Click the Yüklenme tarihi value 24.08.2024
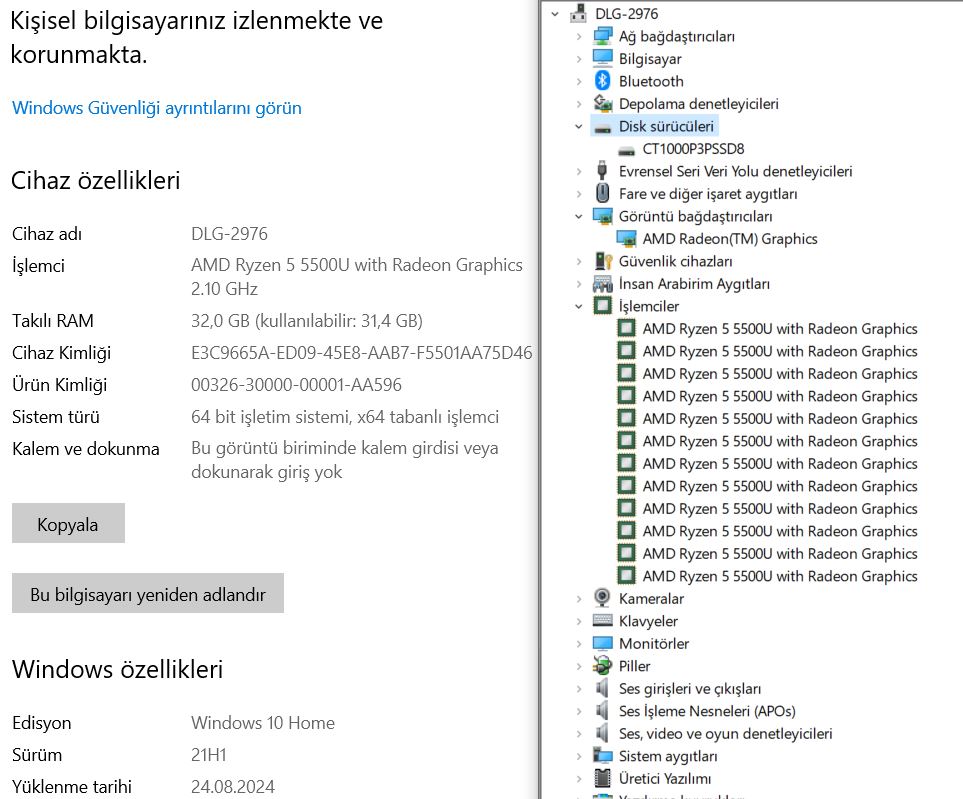 click(x=233, y=787)
